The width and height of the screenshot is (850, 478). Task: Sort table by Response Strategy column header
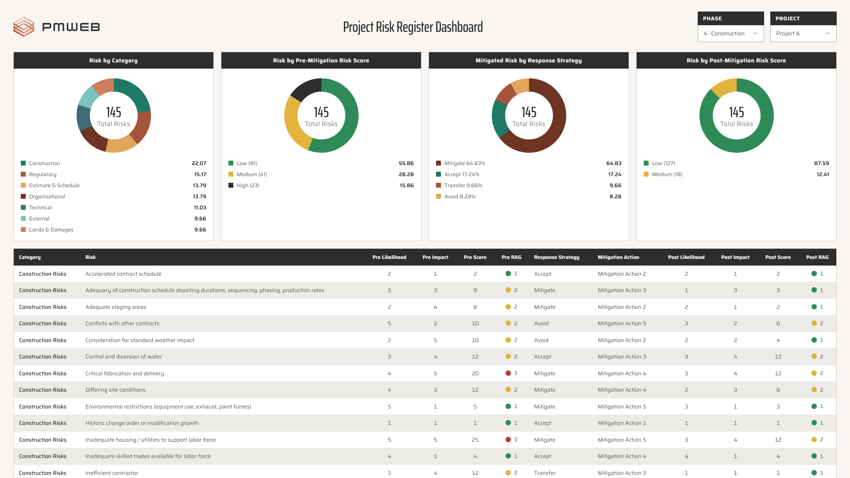557,257
